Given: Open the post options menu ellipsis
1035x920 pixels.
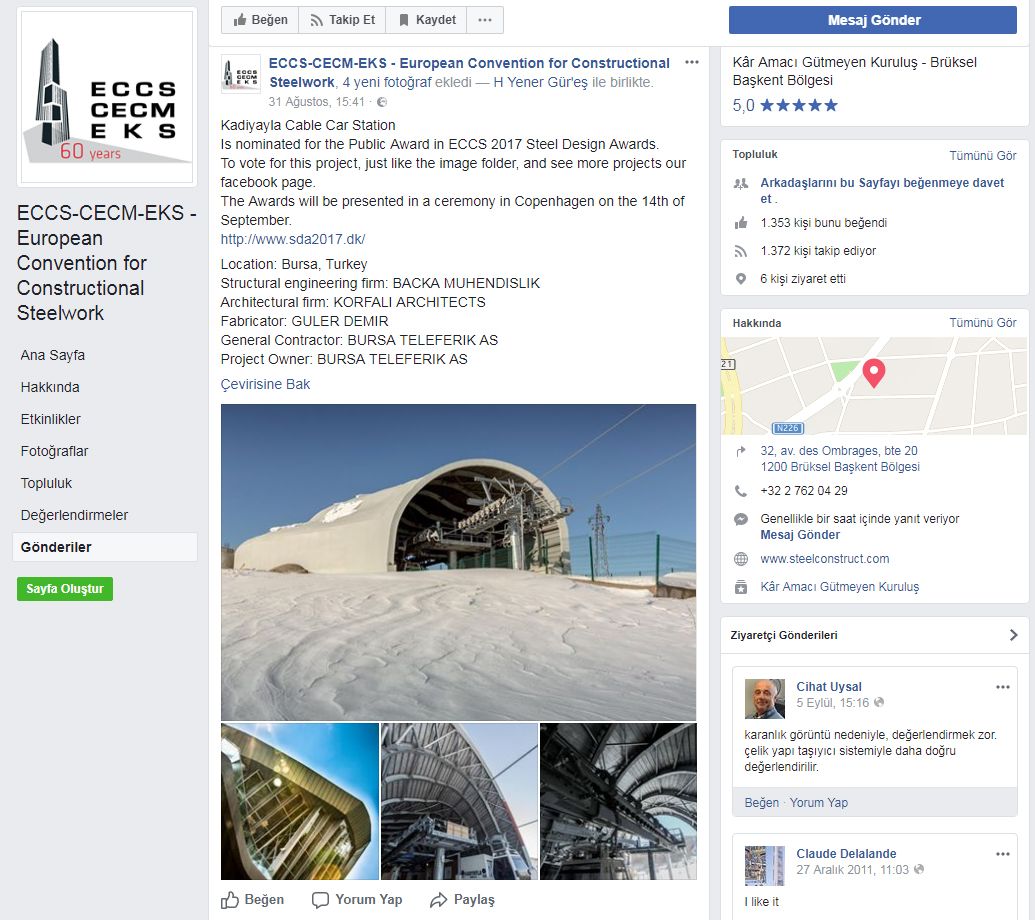Looking at the screenshot, I should point(692,62).
